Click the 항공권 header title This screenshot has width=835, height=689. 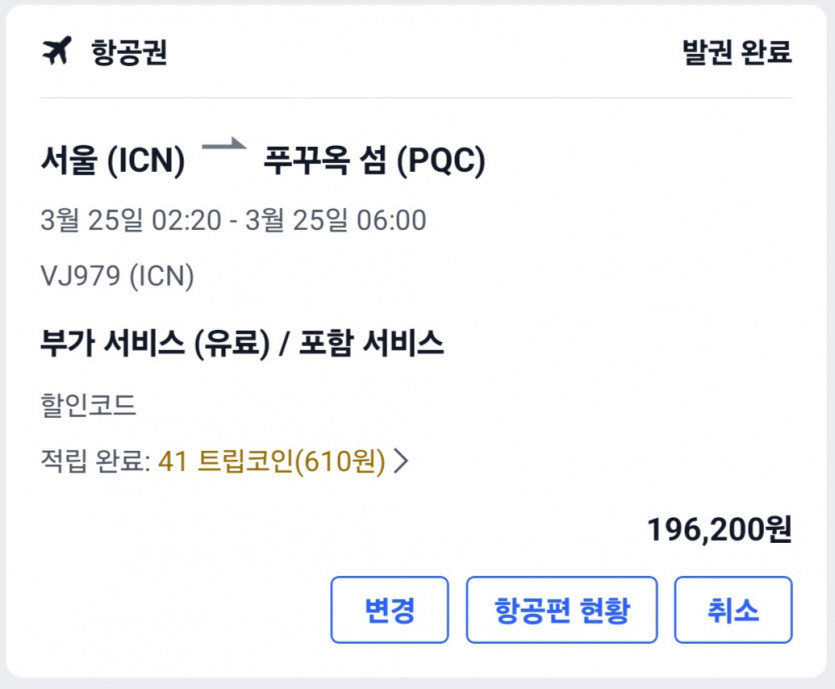pyautogui.click(x=129, y=52)
